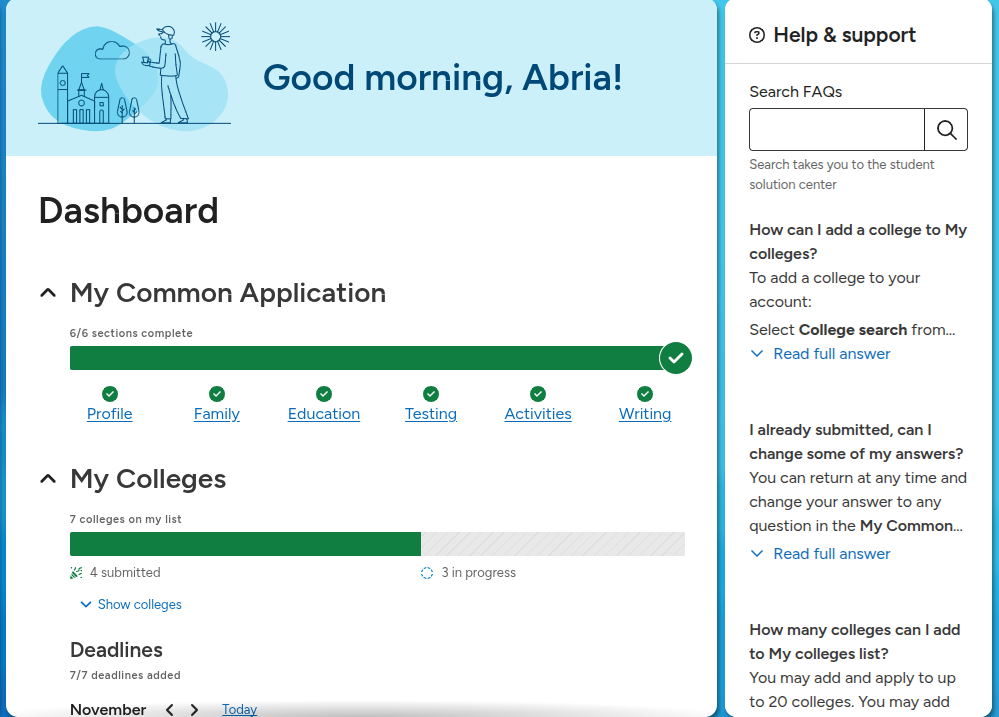Click the FAQ search magnifier button
999x717 pixels.
(x=946, y=129)
